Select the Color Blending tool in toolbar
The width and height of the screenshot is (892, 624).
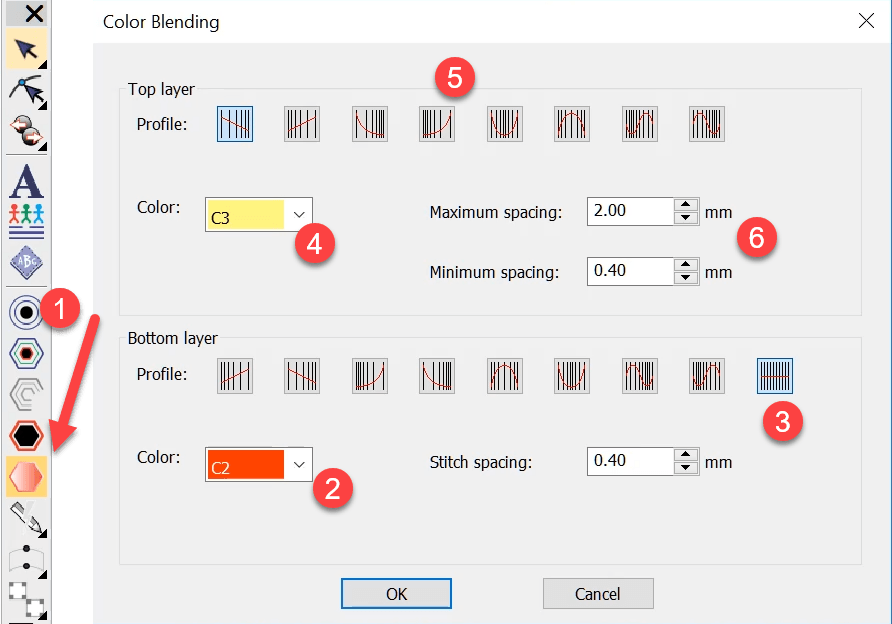point(26,478)
